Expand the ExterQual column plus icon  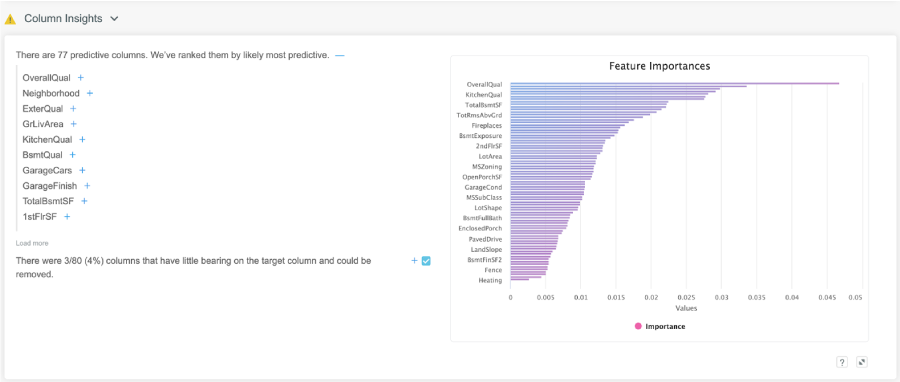click(73, 108)
